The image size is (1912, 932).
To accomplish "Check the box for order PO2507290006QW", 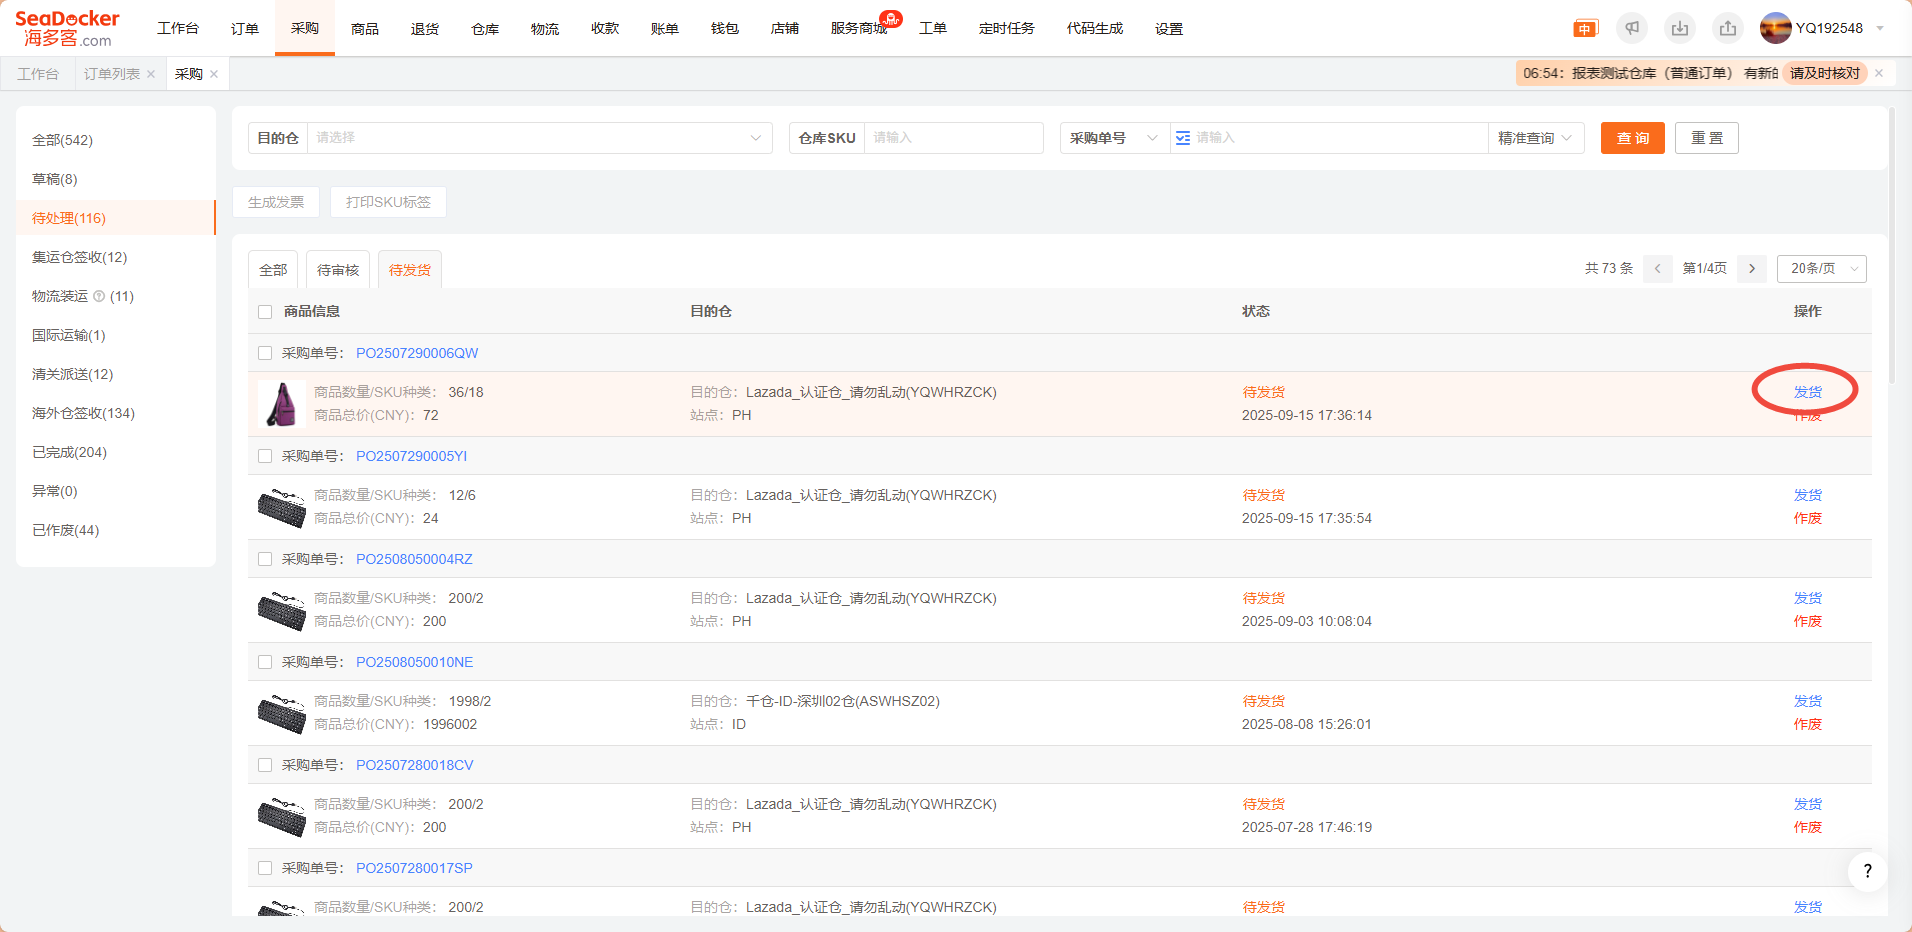I will point(265,353).
